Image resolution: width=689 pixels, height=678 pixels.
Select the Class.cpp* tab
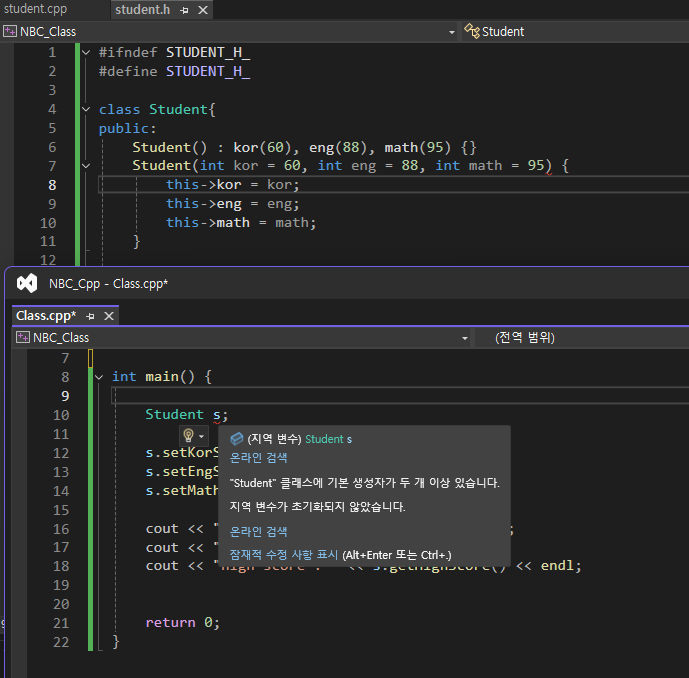pos(46,316)
